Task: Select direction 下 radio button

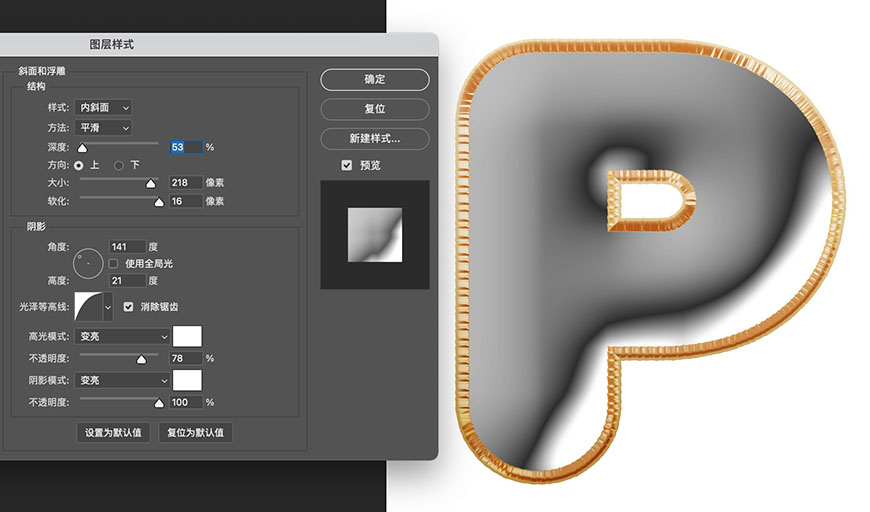Action: click(118, 165)
